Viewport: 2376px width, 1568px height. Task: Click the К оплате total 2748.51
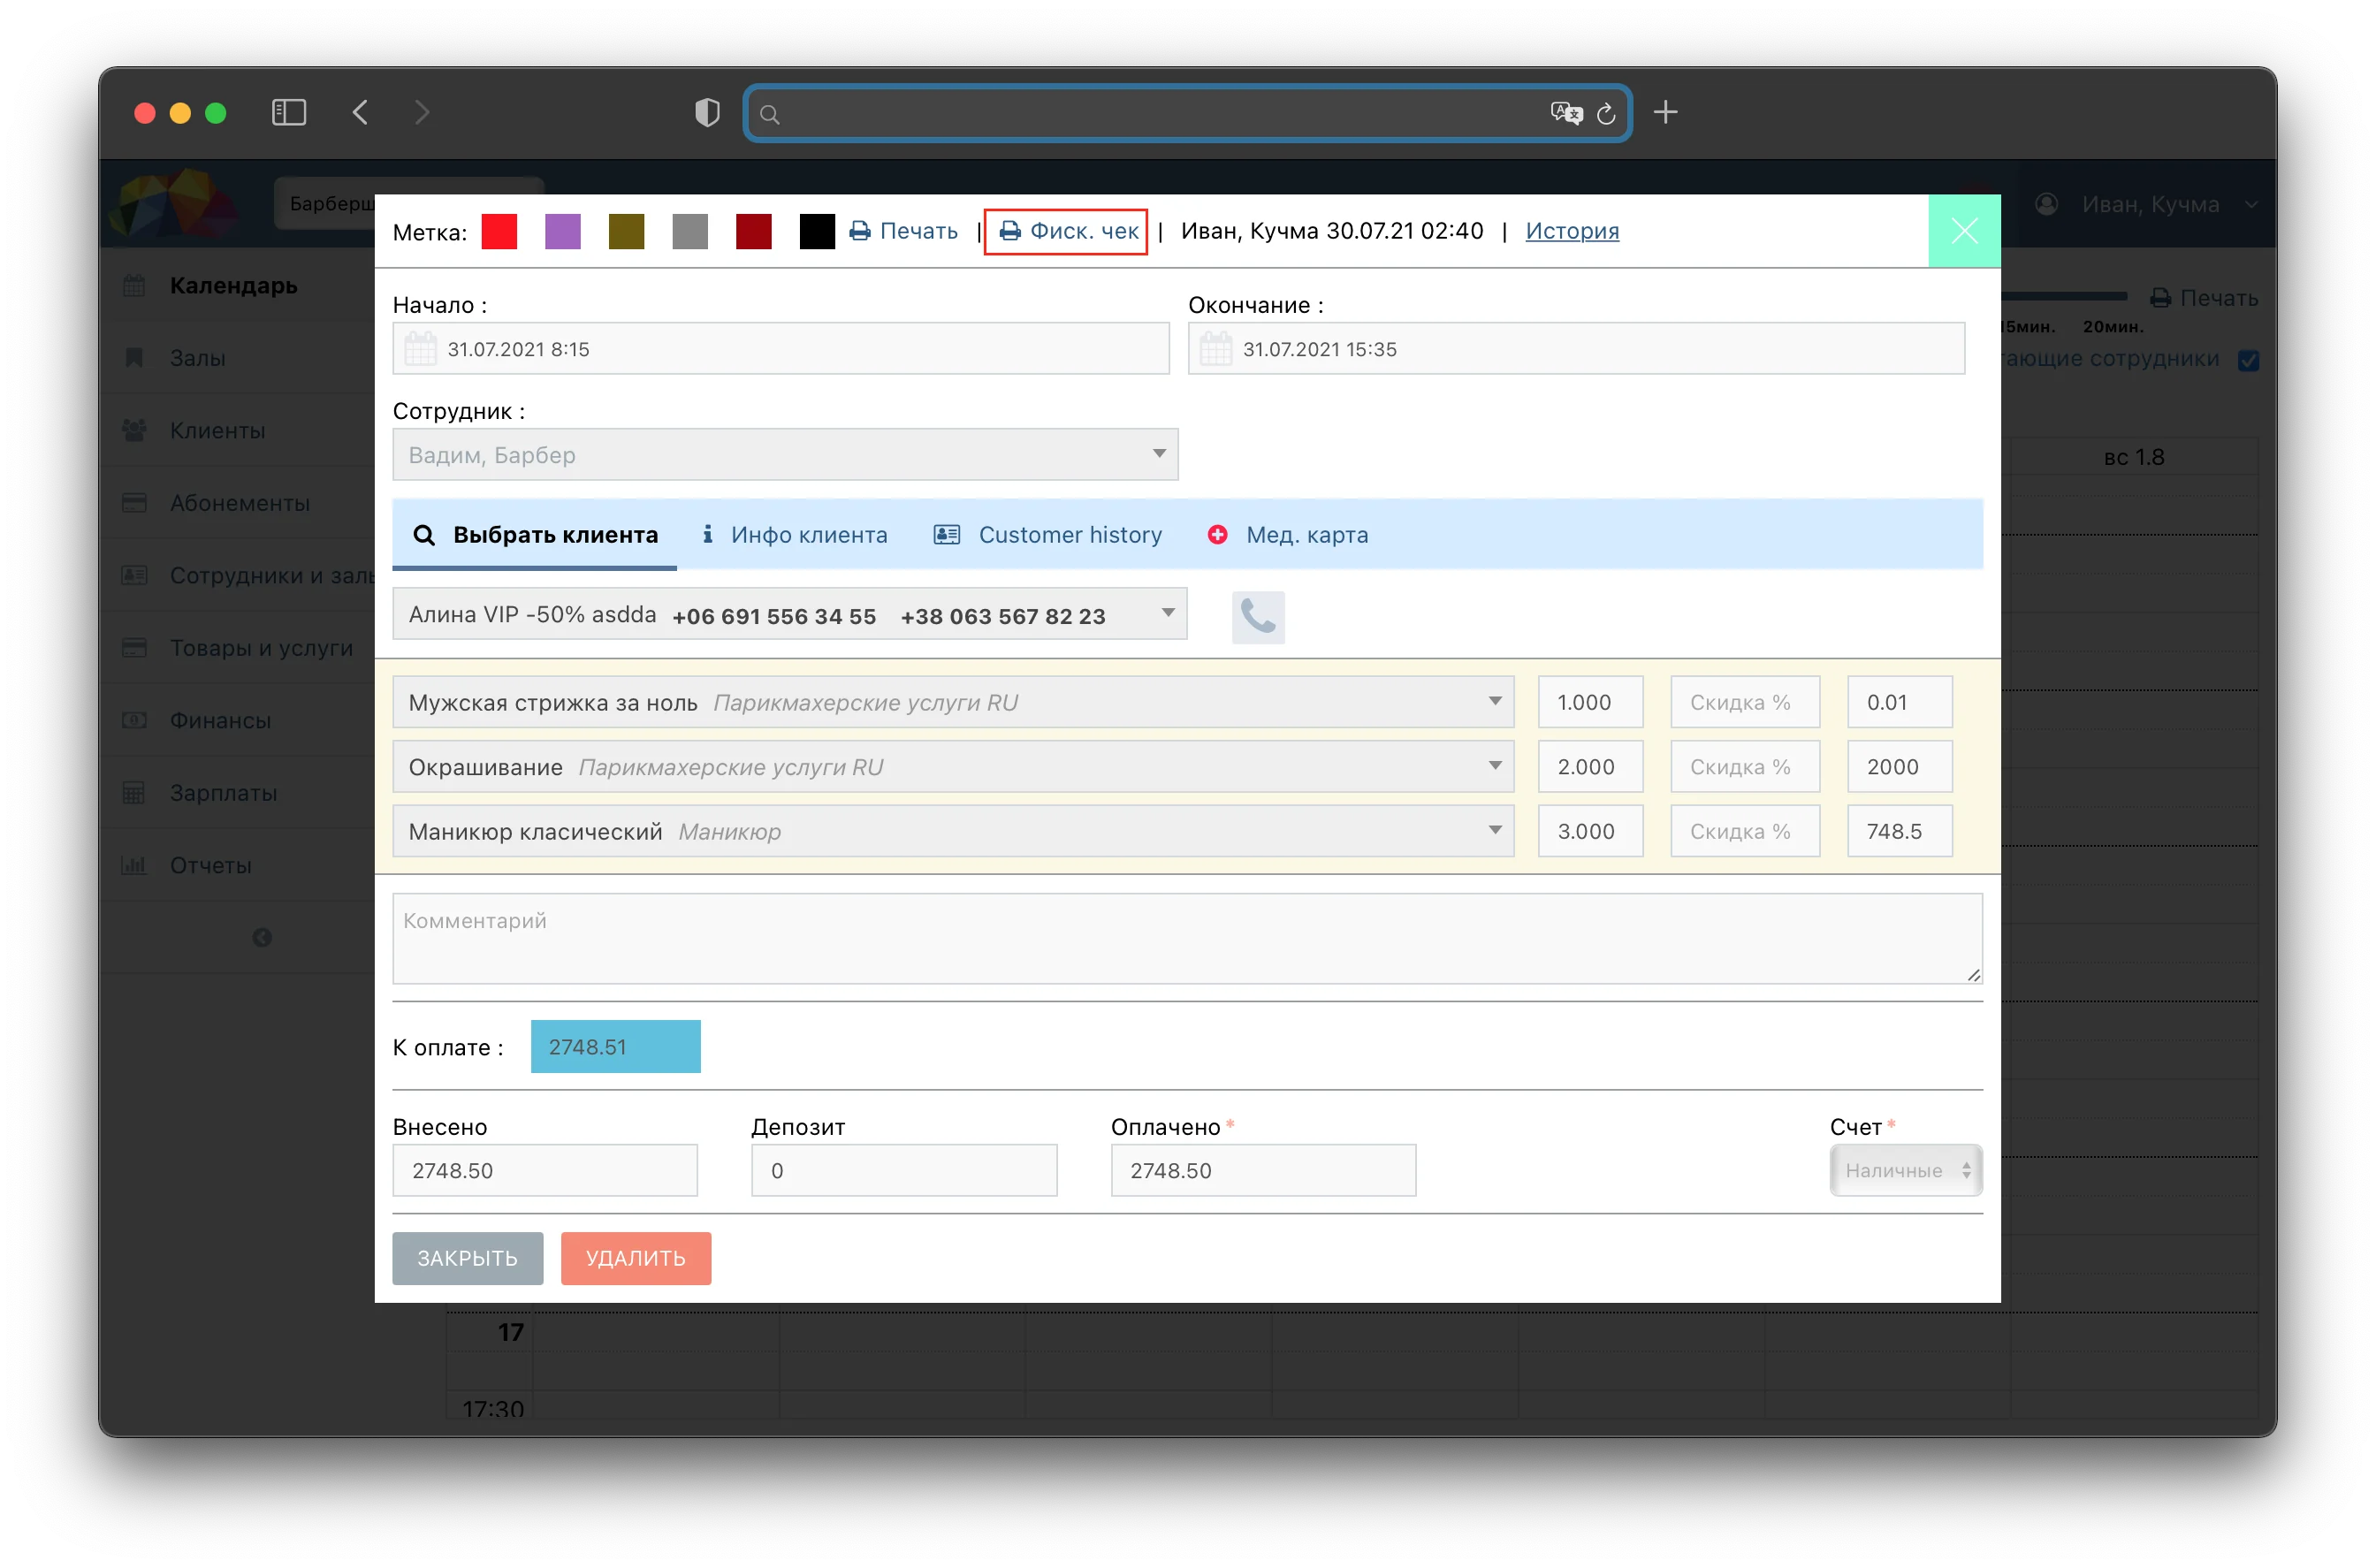tap(615, 1047)
